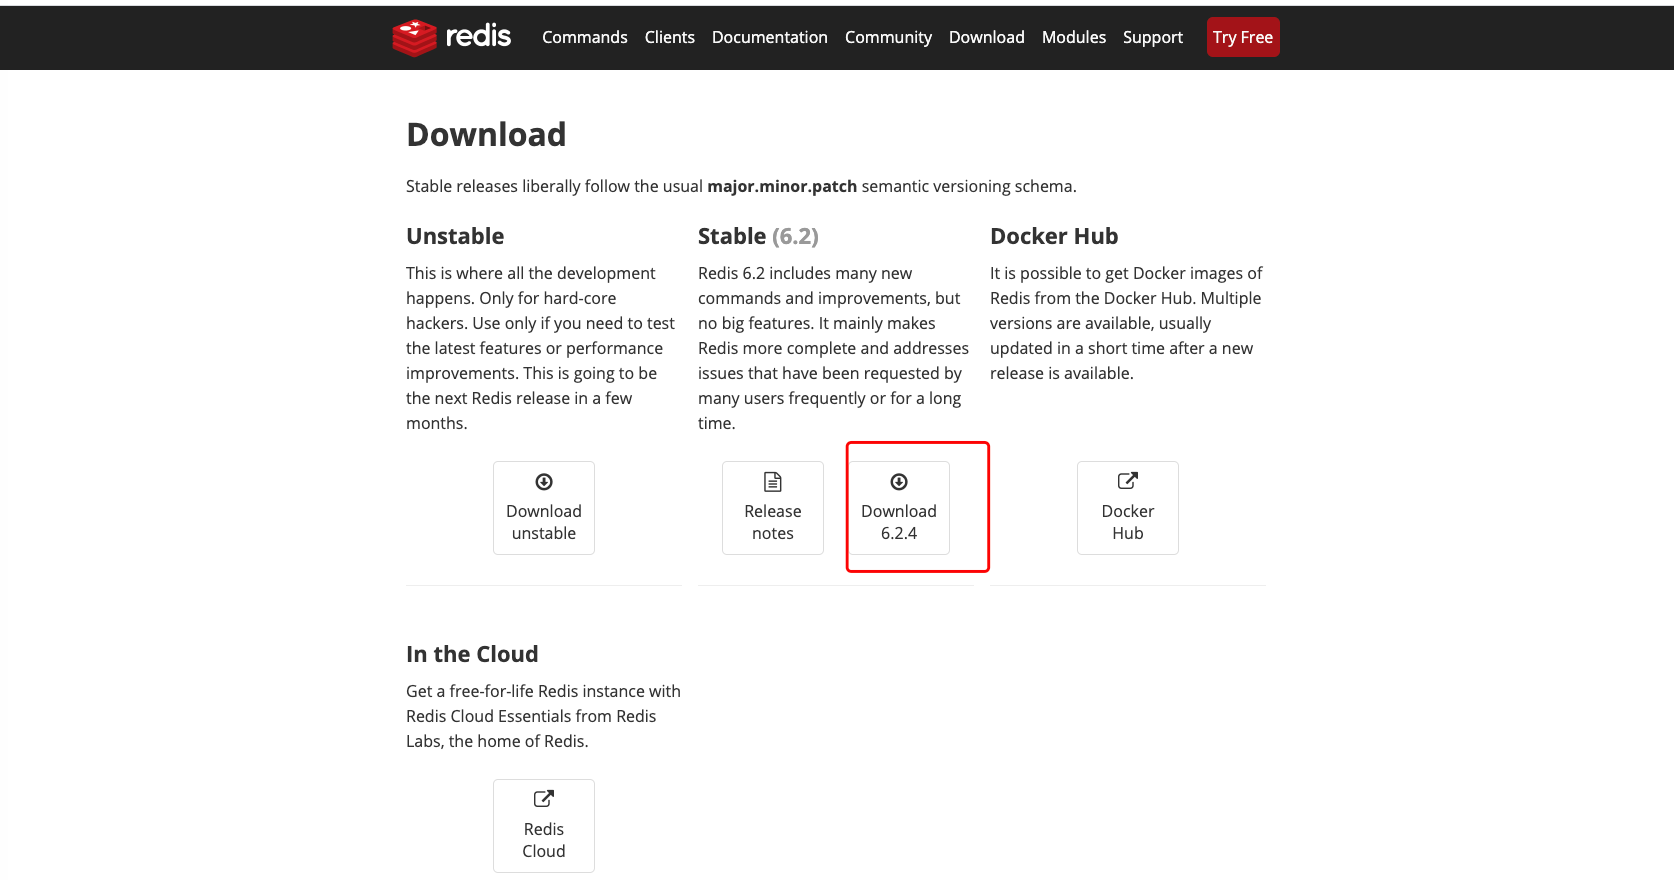Click the Download unstable label
Image resolution: width=1674 pixels, height=880 pixels.
coord(544,522)
